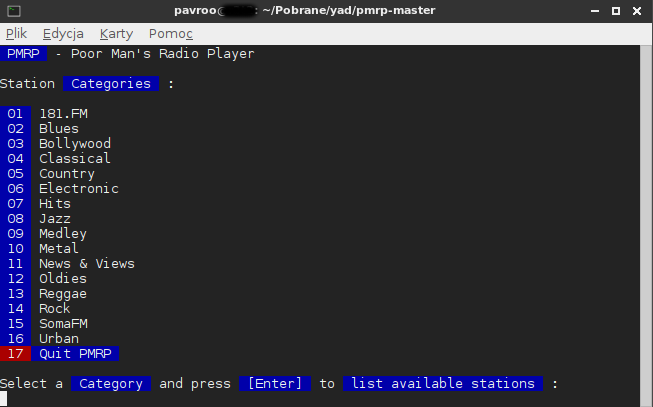
Task: Open the Plik menu
Action: pyautogui.click(x=16, y=33)
